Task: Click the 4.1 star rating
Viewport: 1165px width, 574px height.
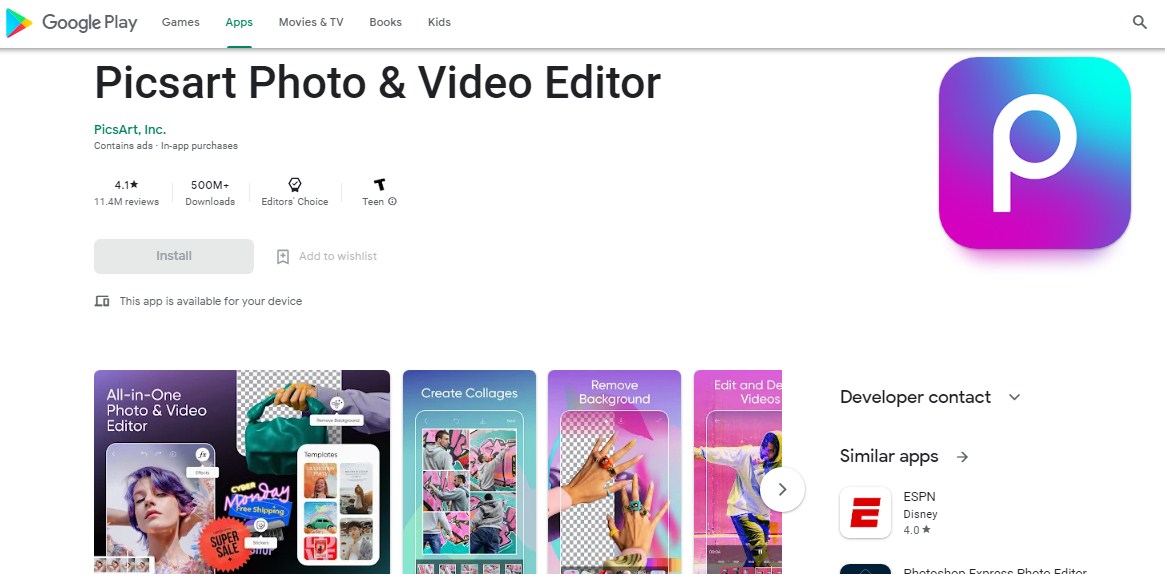Action: point(126,185)
